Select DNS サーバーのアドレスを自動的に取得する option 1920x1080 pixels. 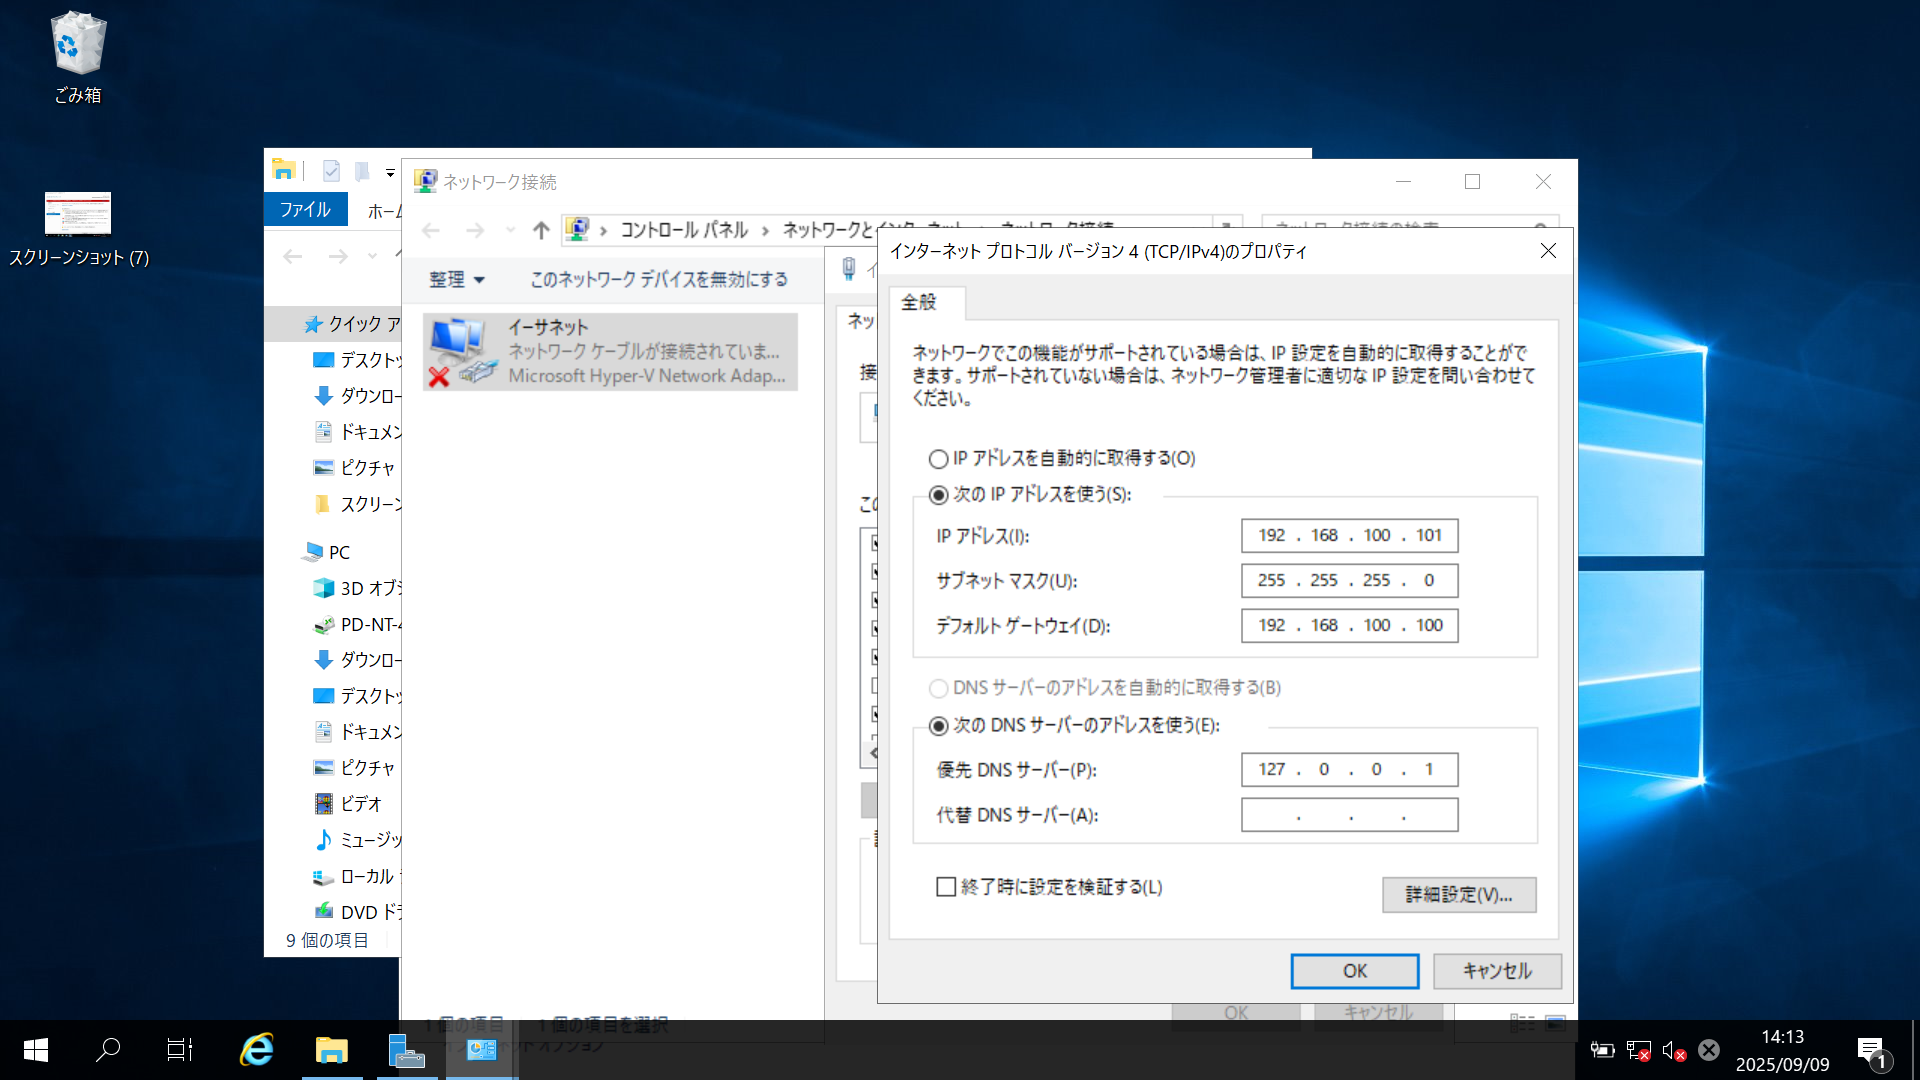tap(938, 688)
